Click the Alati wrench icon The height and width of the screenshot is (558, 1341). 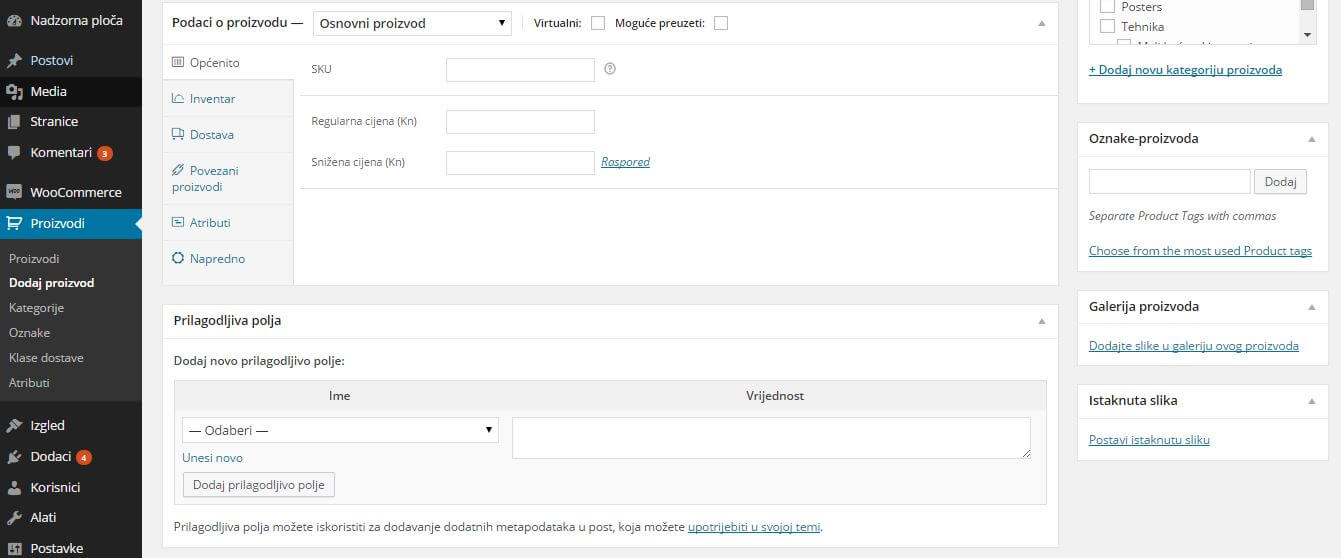click(14, 518)
